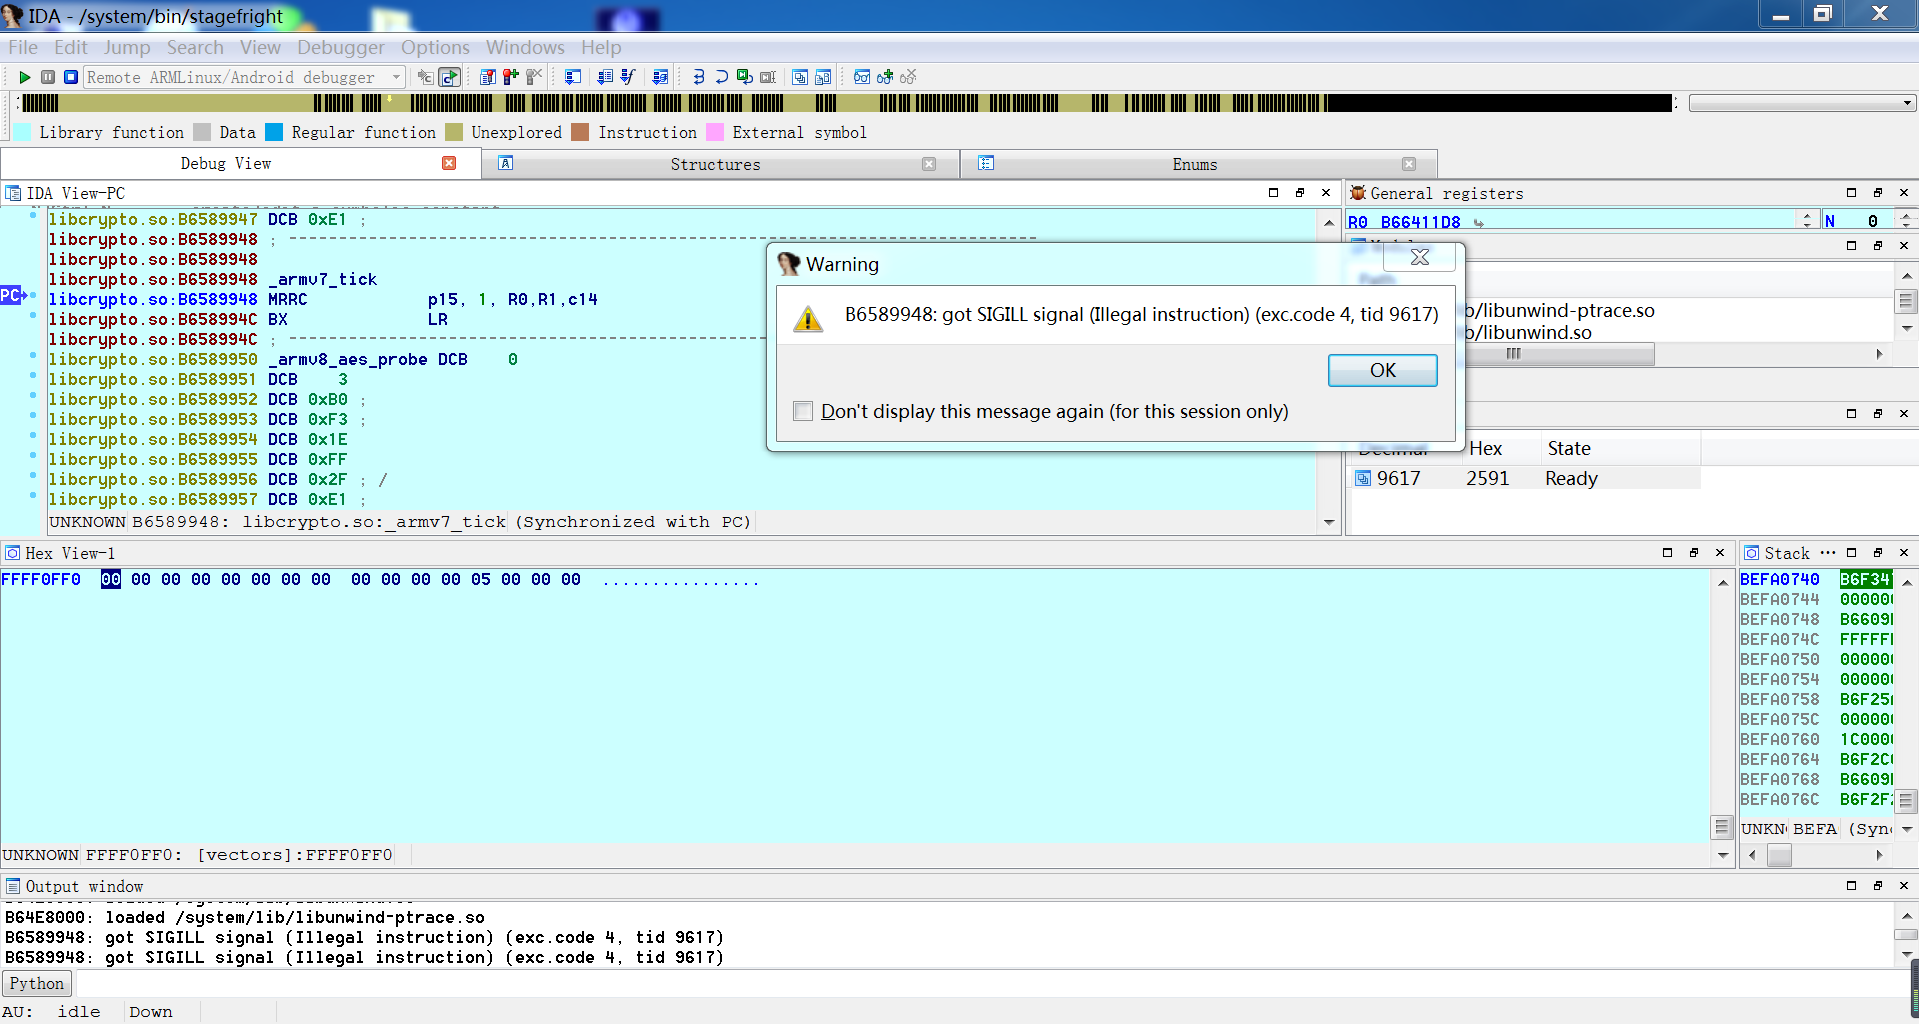Click the instruction tracing toolbar icon
This screenshot has width=1919, height=1024.
[x=606, y=77]
